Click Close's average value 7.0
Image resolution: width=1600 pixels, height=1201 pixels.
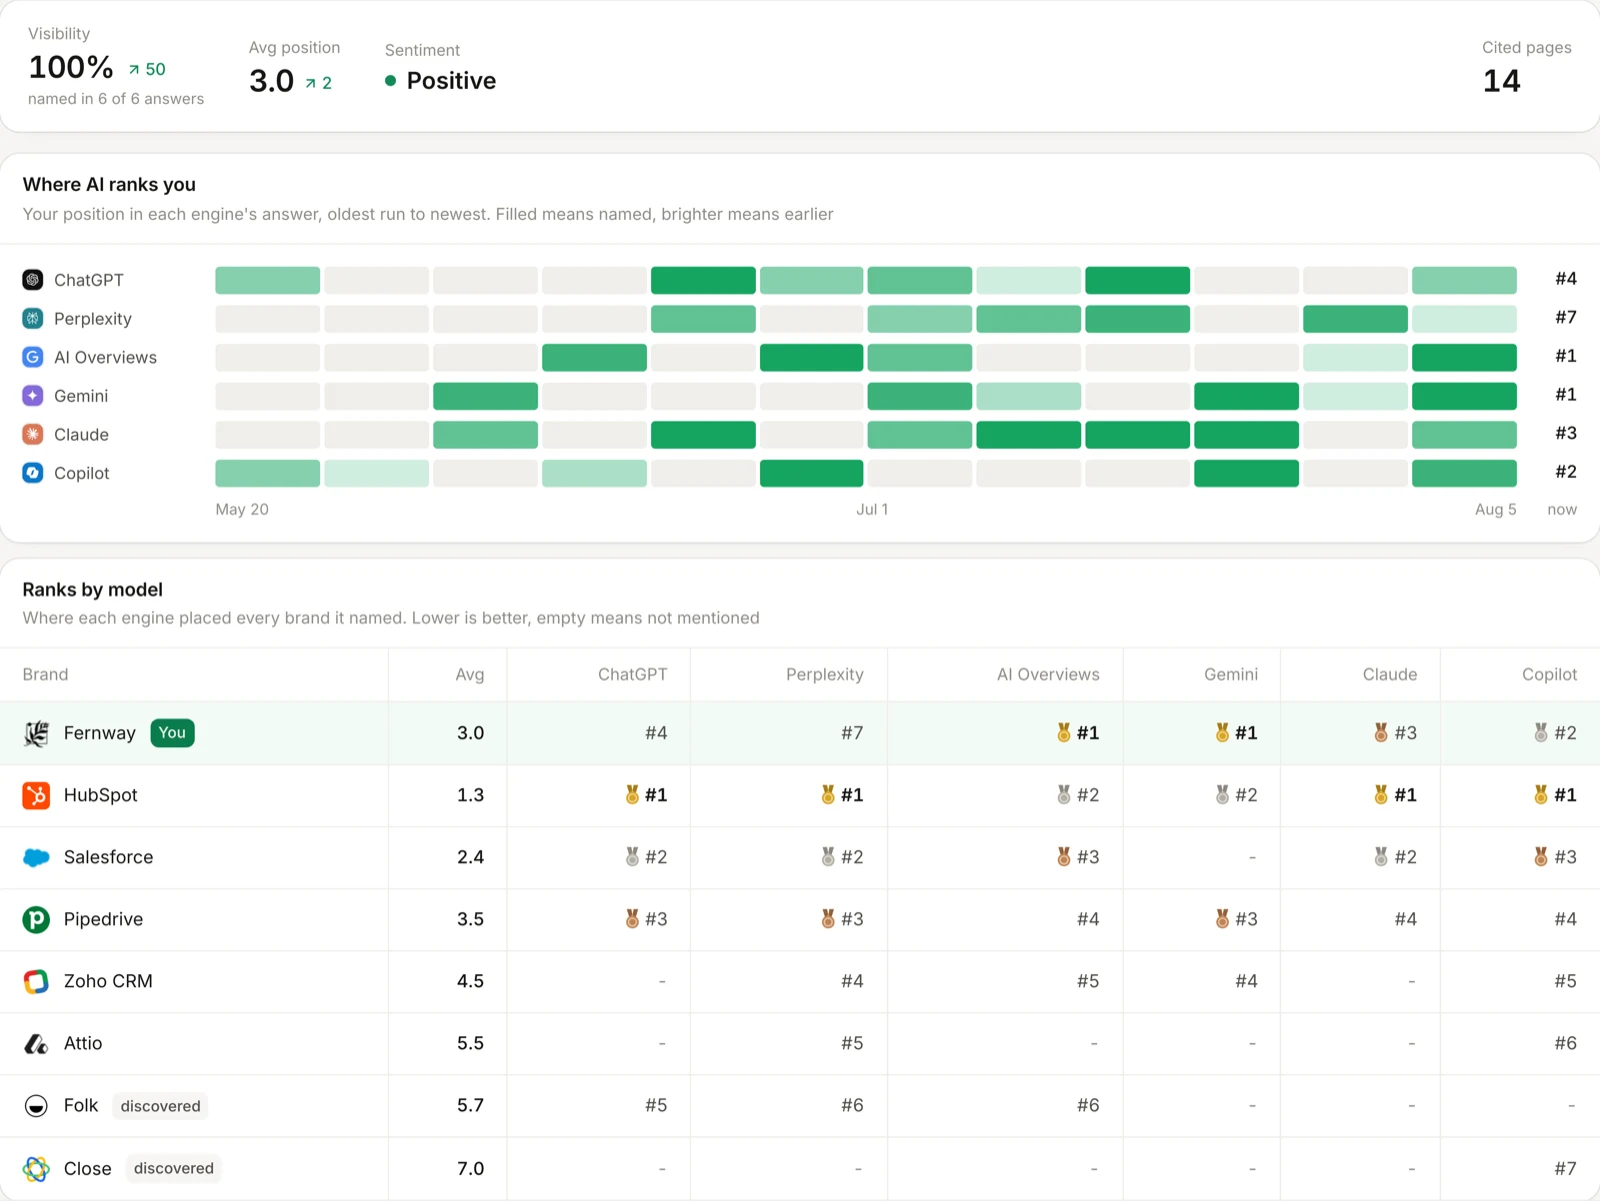470,1168
